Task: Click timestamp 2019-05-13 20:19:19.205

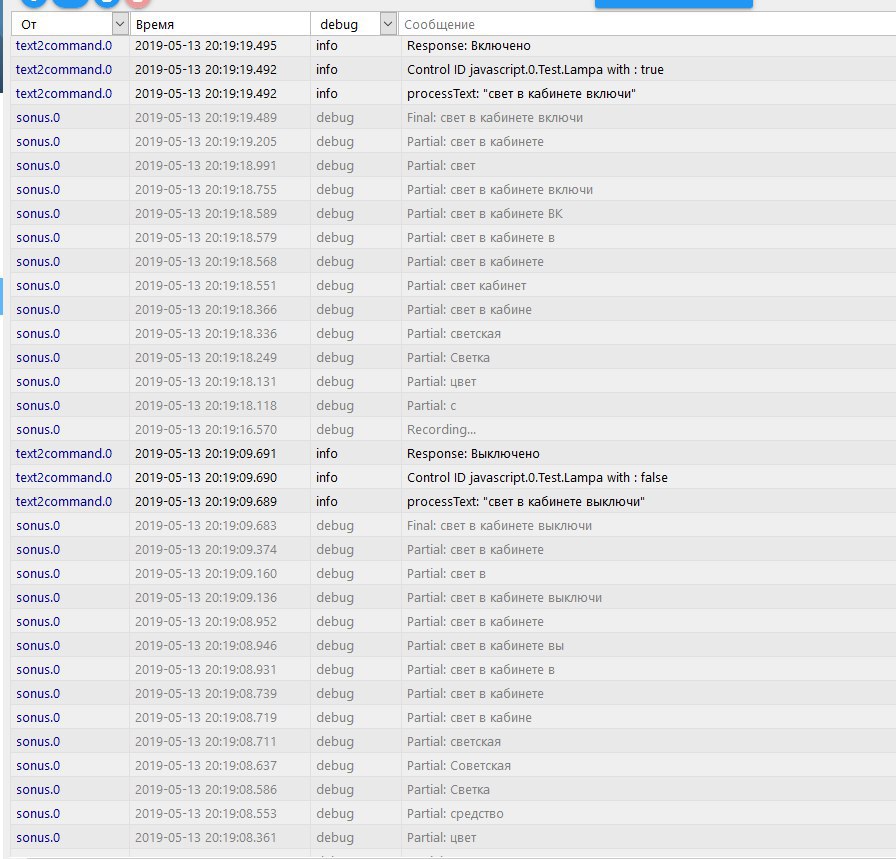Action: coord(206,142)
